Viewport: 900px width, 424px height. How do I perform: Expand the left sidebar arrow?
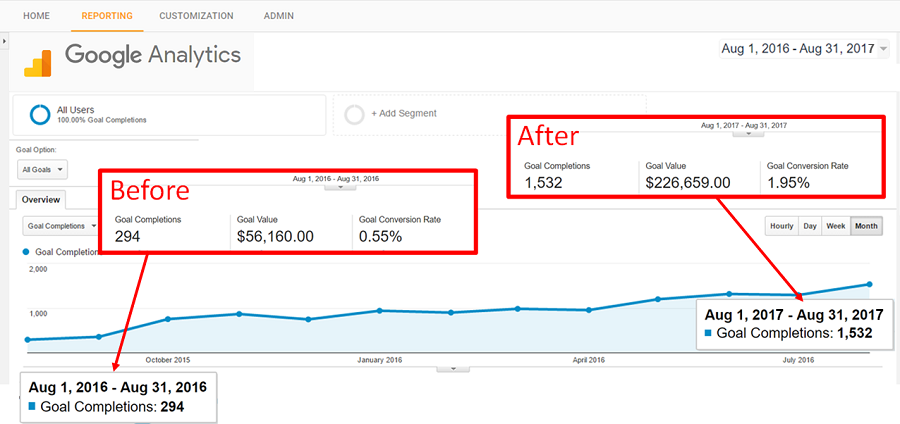click(x=4, y=41)
